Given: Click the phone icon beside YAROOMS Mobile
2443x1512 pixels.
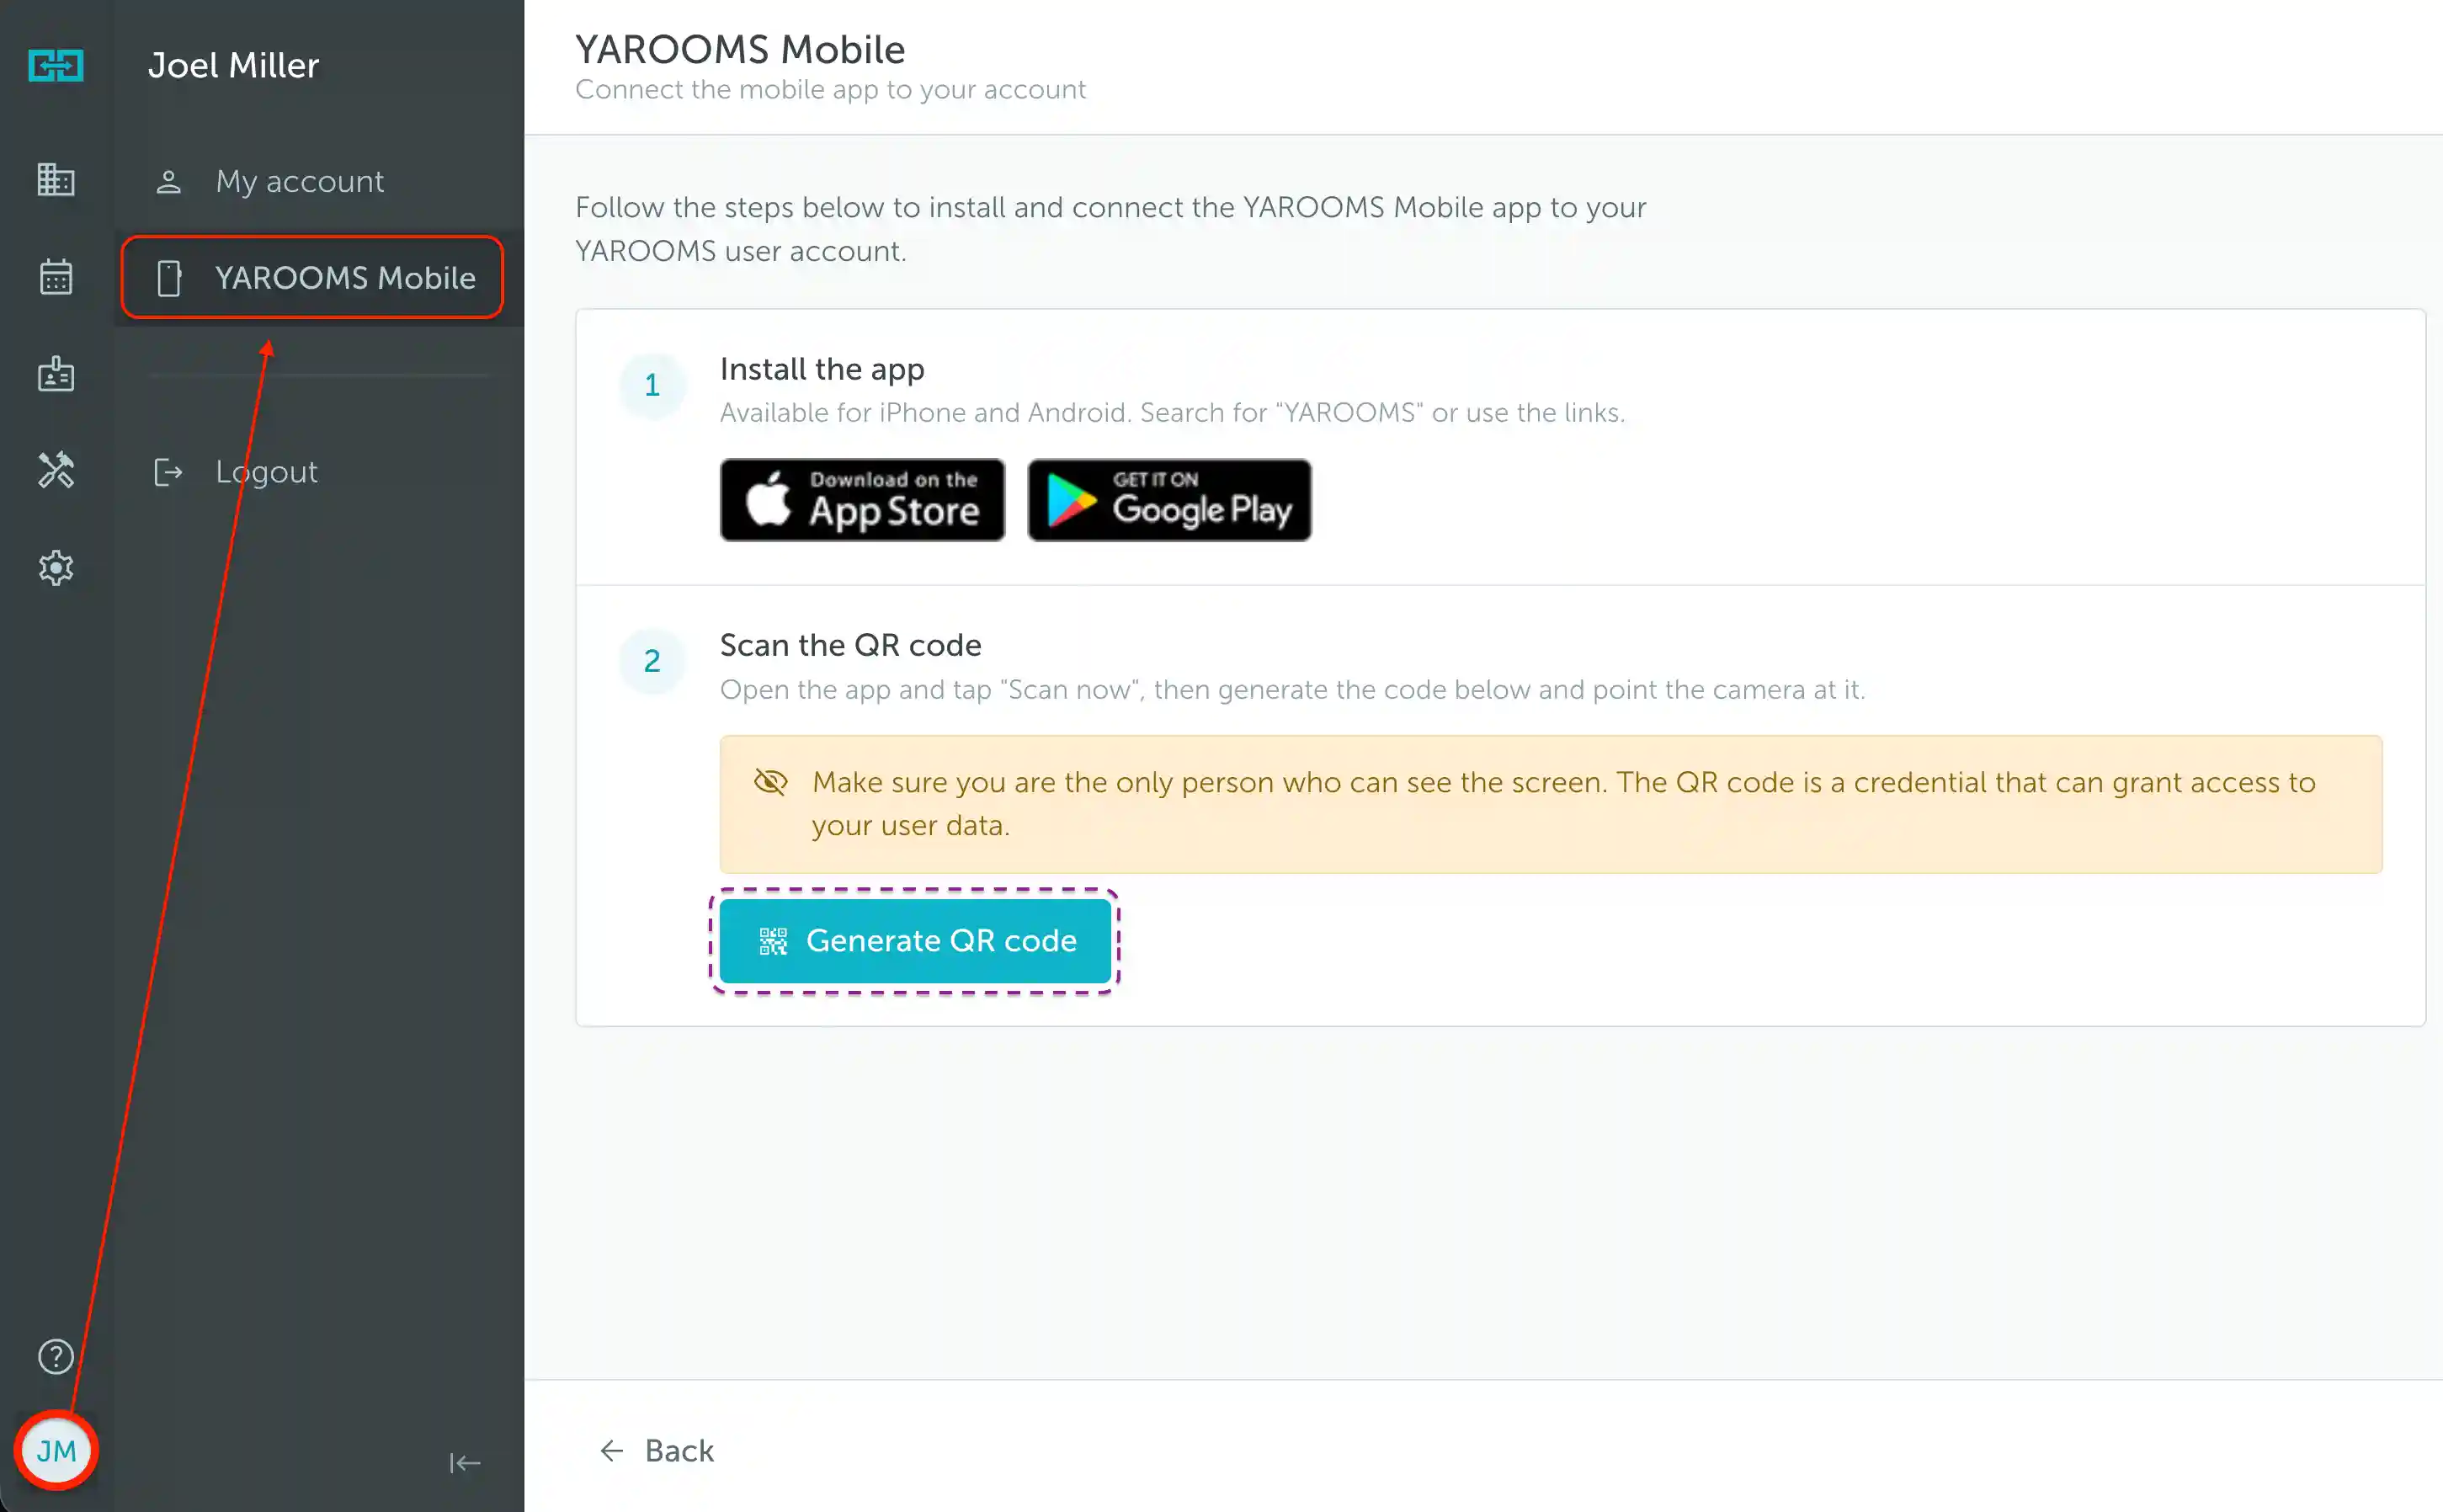Looking at the screenshot, I should pyautogui.click(x=169, y=278).
